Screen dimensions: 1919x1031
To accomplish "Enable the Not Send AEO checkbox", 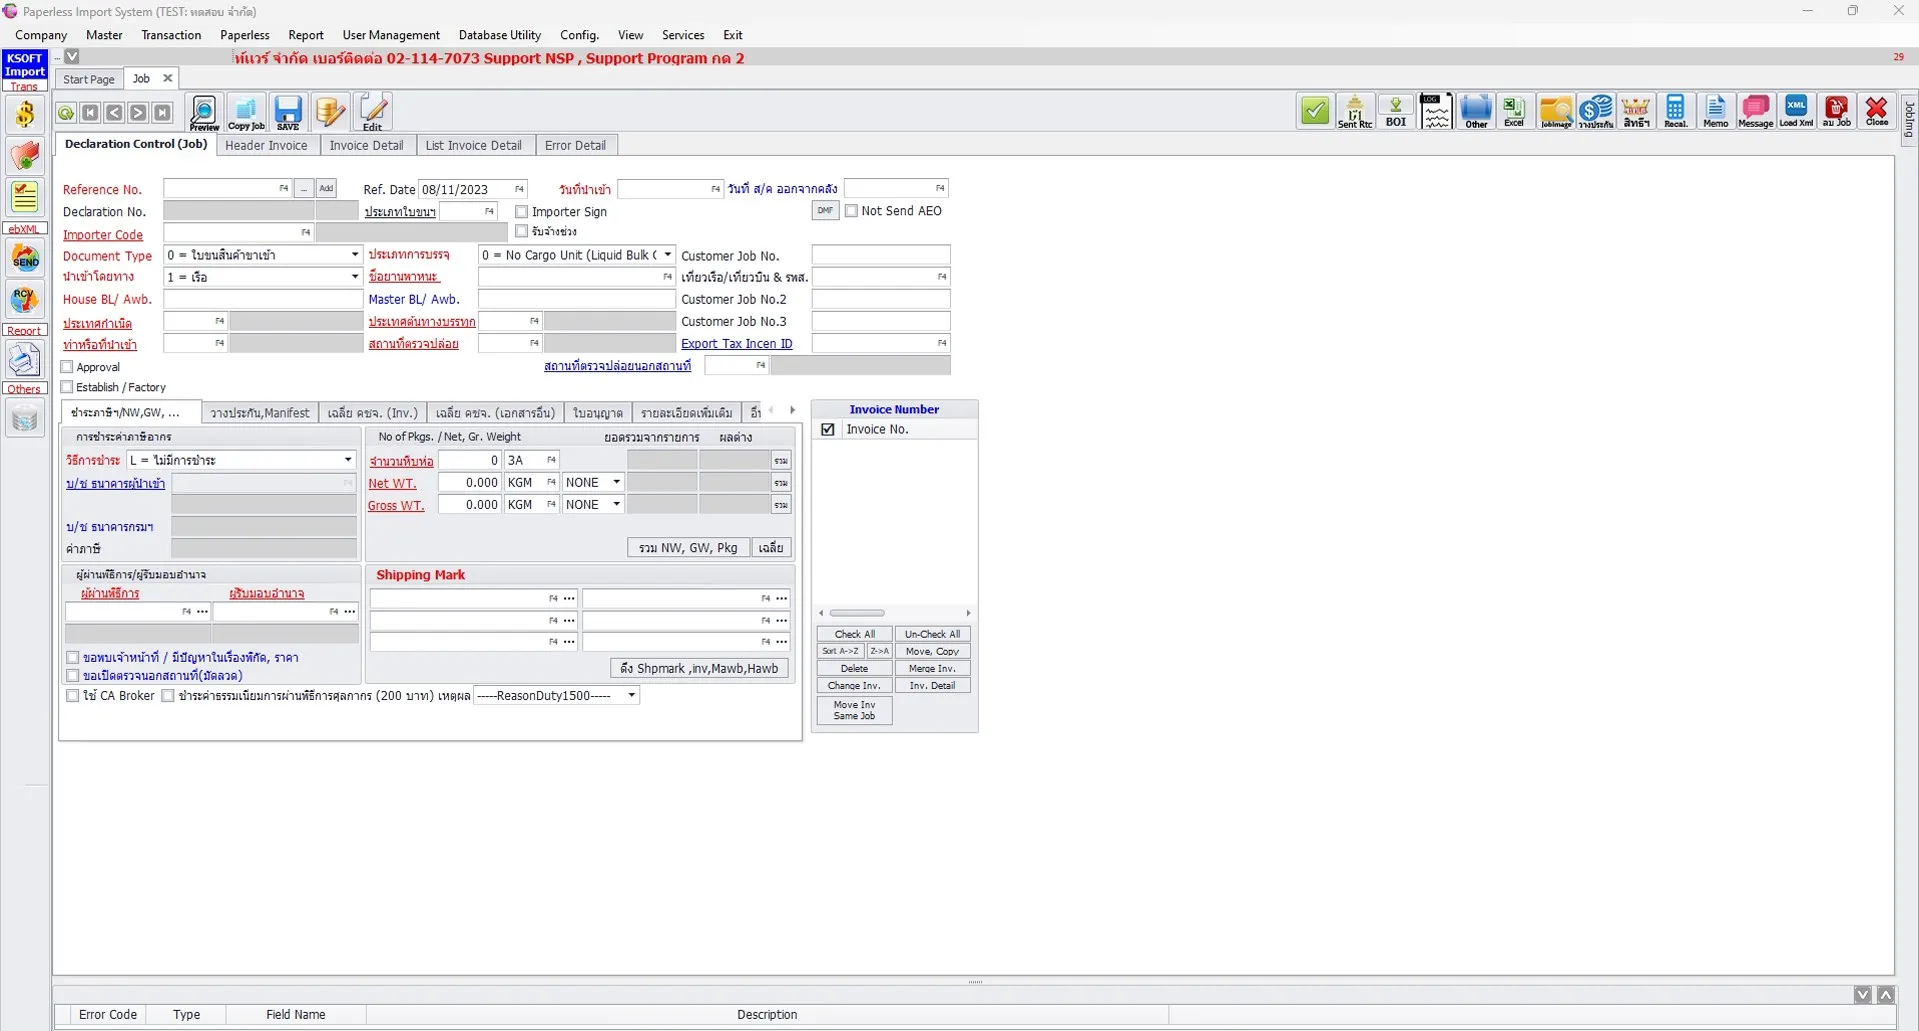I will coord(852,211).
